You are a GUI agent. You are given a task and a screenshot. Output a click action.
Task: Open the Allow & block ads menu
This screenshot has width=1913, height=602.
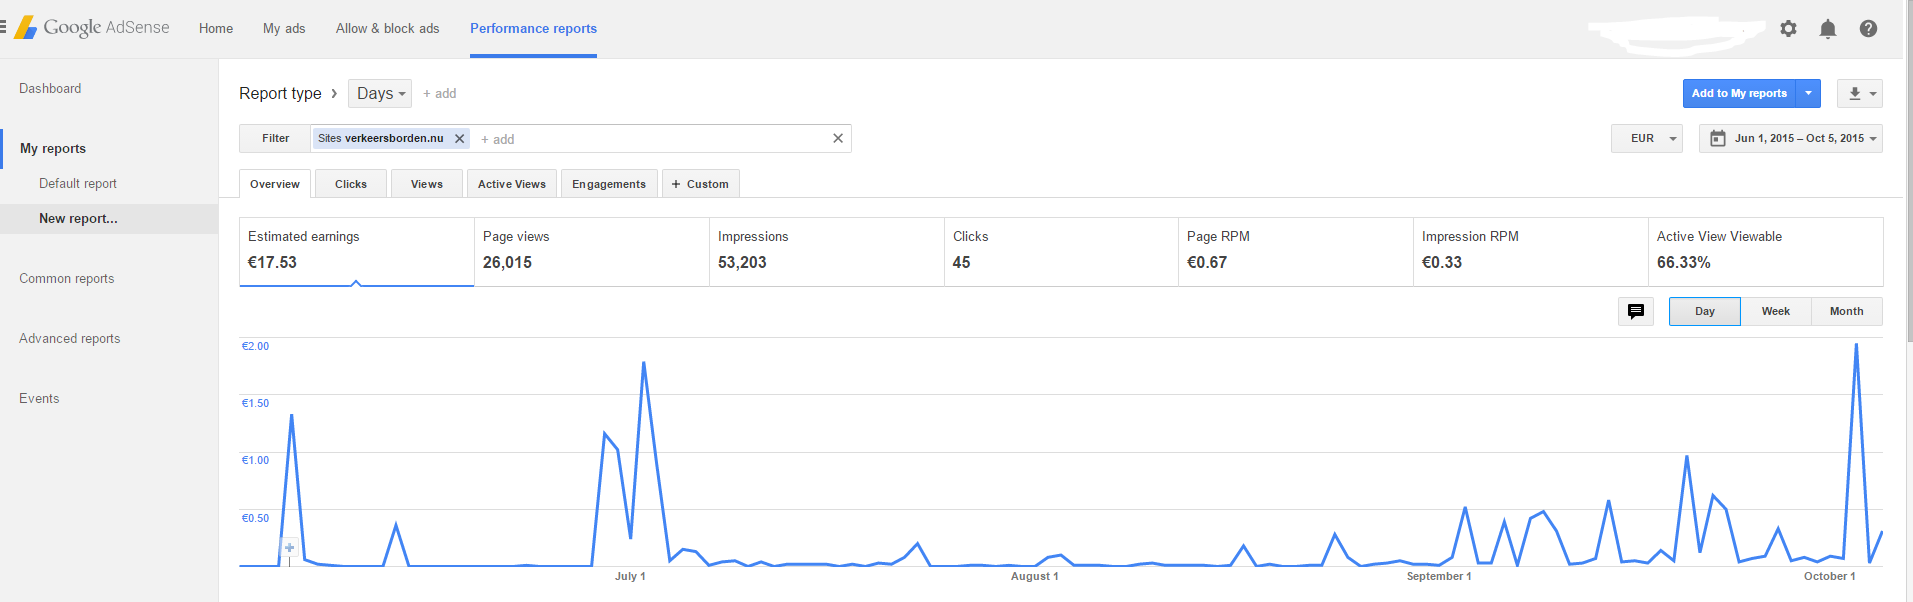coord(388,28)
